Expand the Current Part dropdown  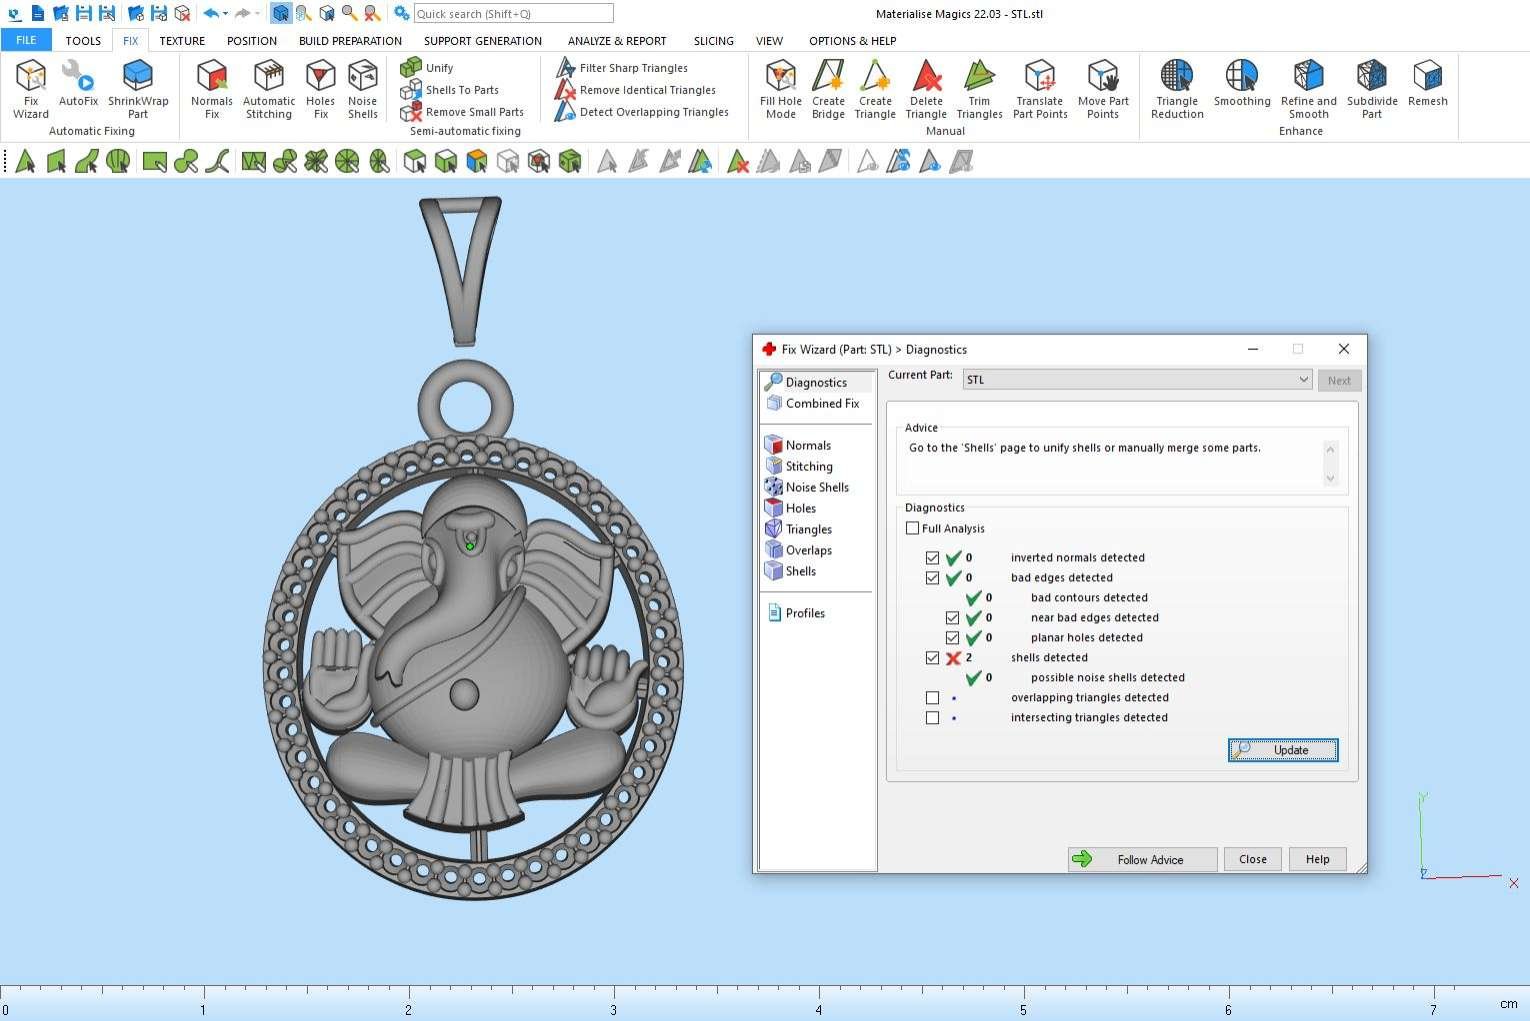coord(1303,380)
